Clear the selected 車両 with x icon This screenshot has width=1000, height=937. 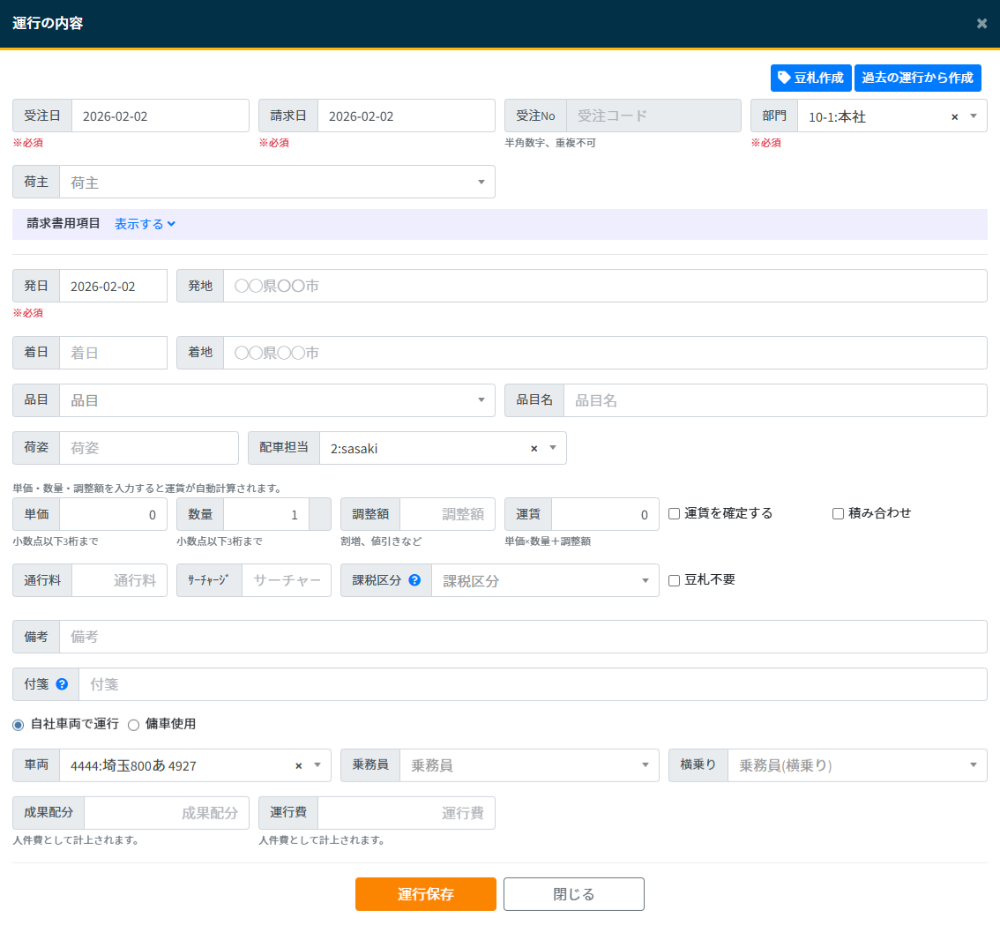click(x=298, y=766)
